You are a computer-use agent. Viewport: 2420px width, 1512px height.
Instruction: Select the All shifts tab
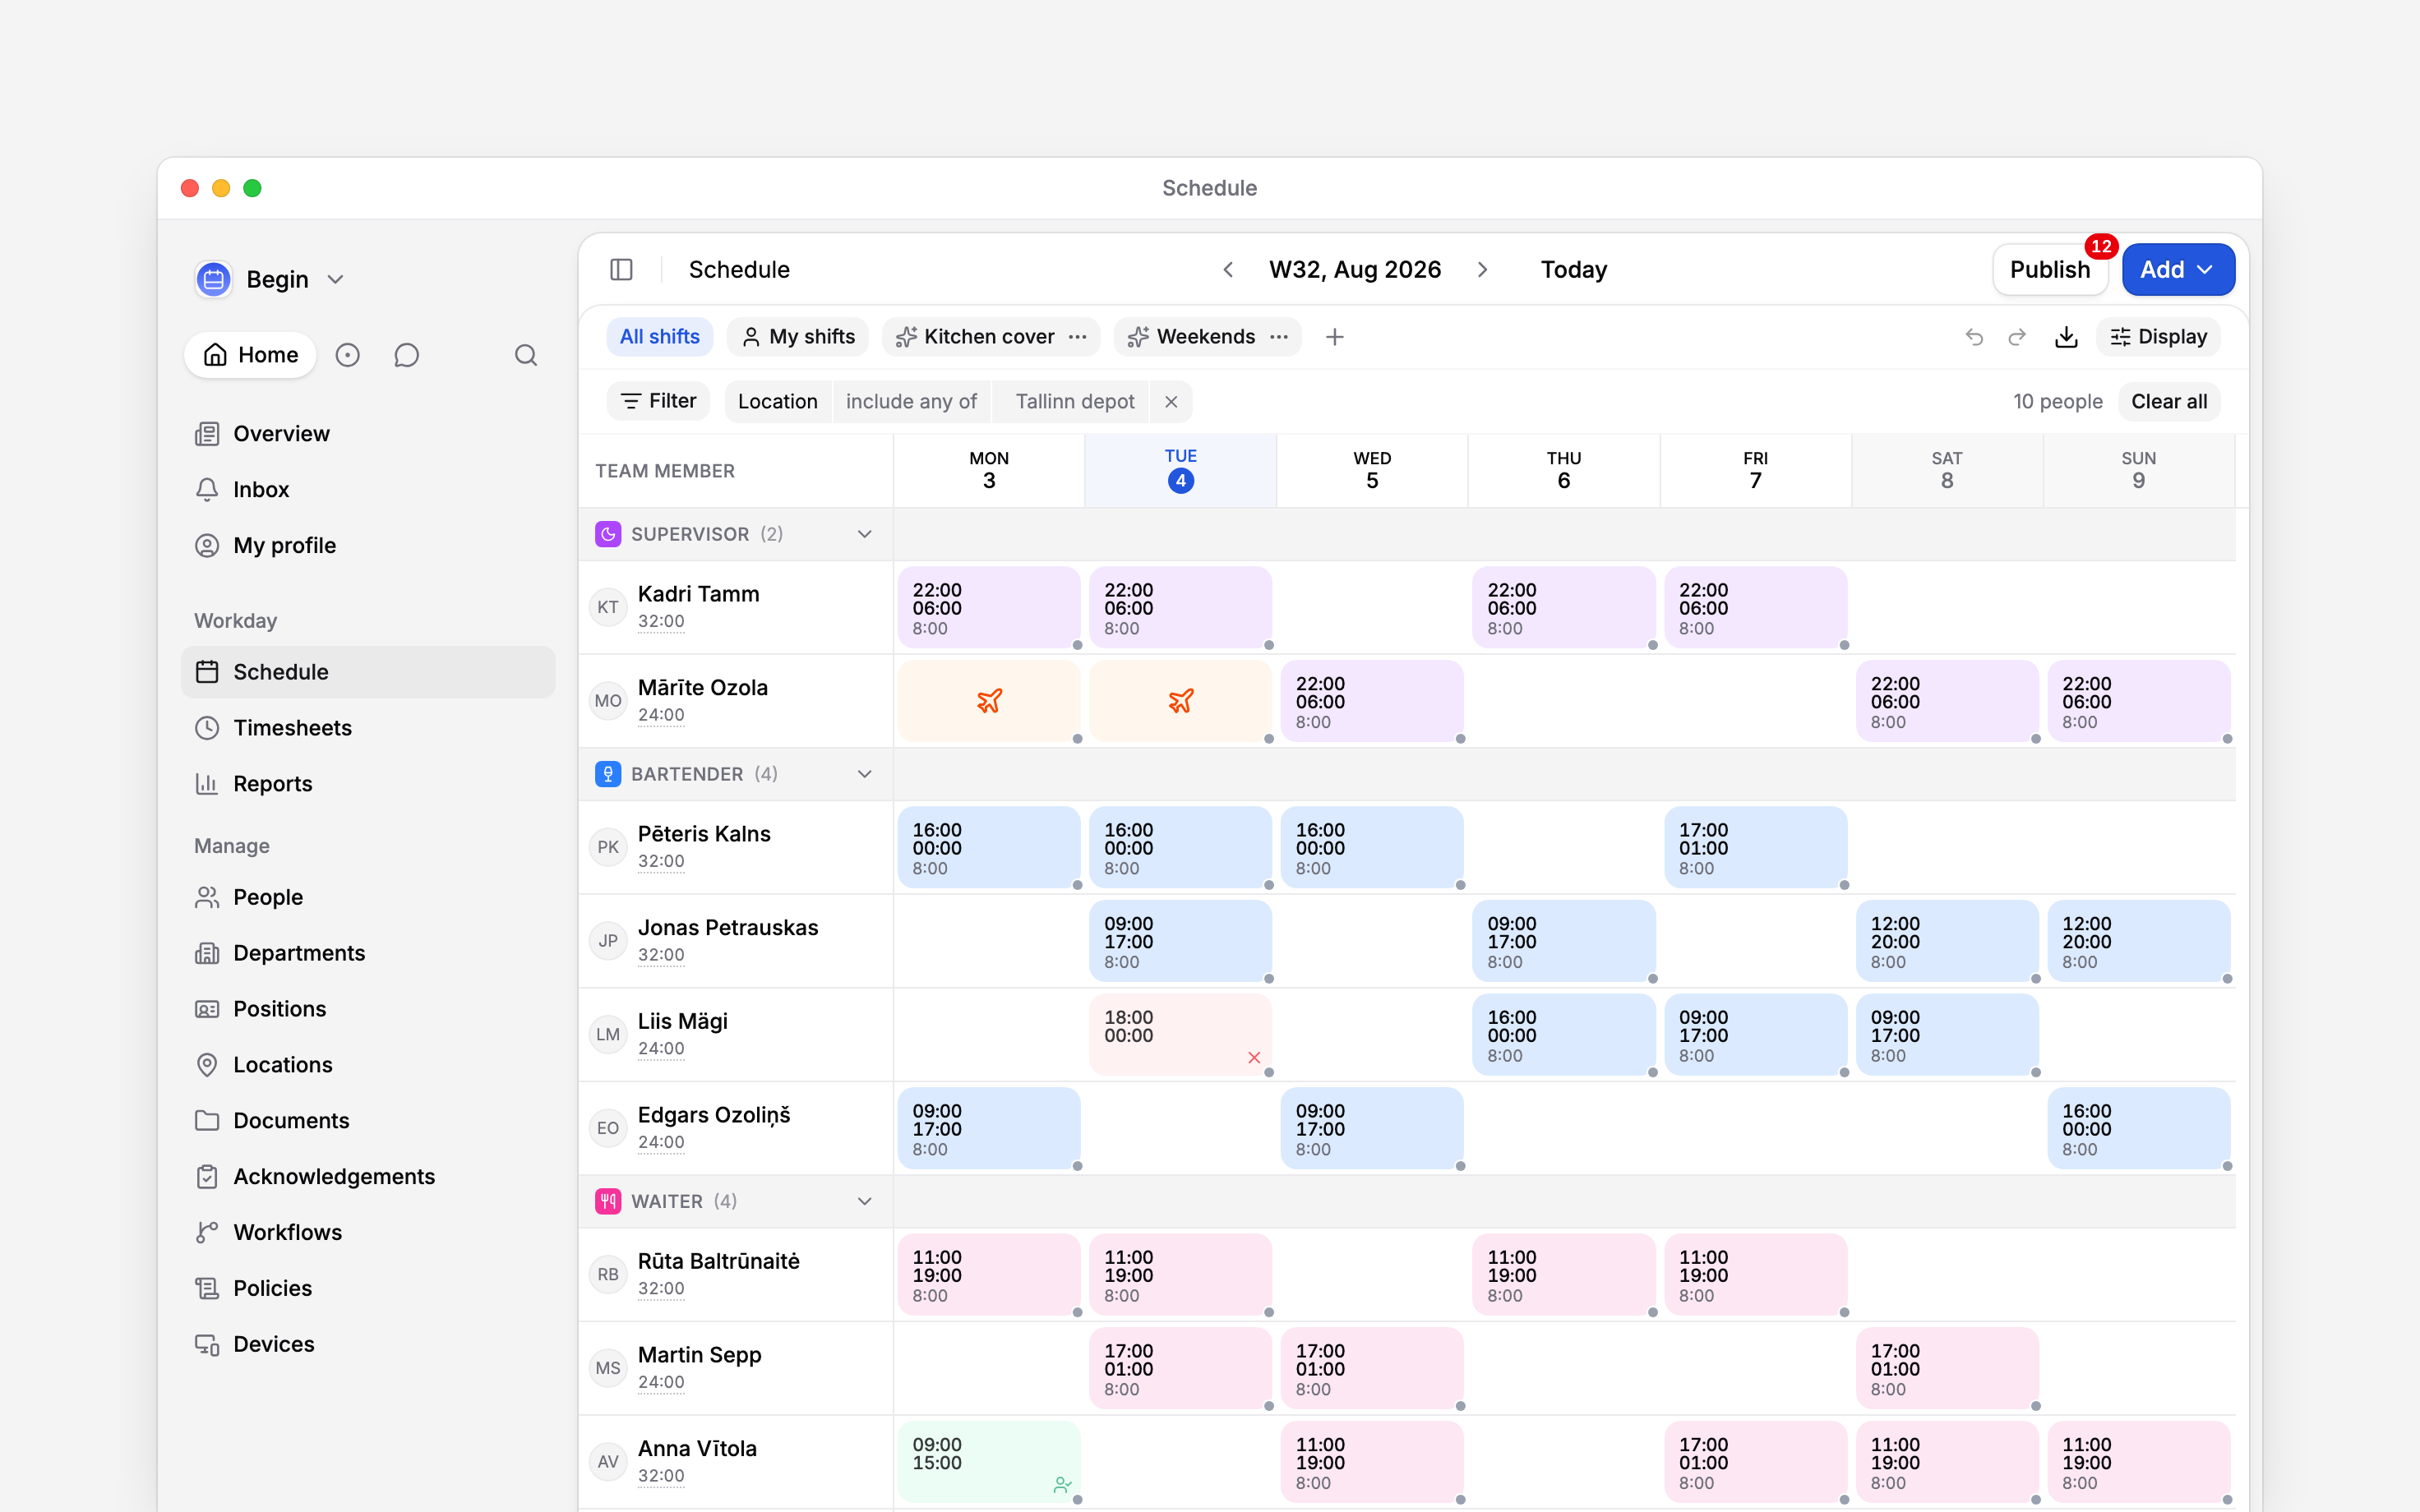pyautogui.click(x=659, y=337)
